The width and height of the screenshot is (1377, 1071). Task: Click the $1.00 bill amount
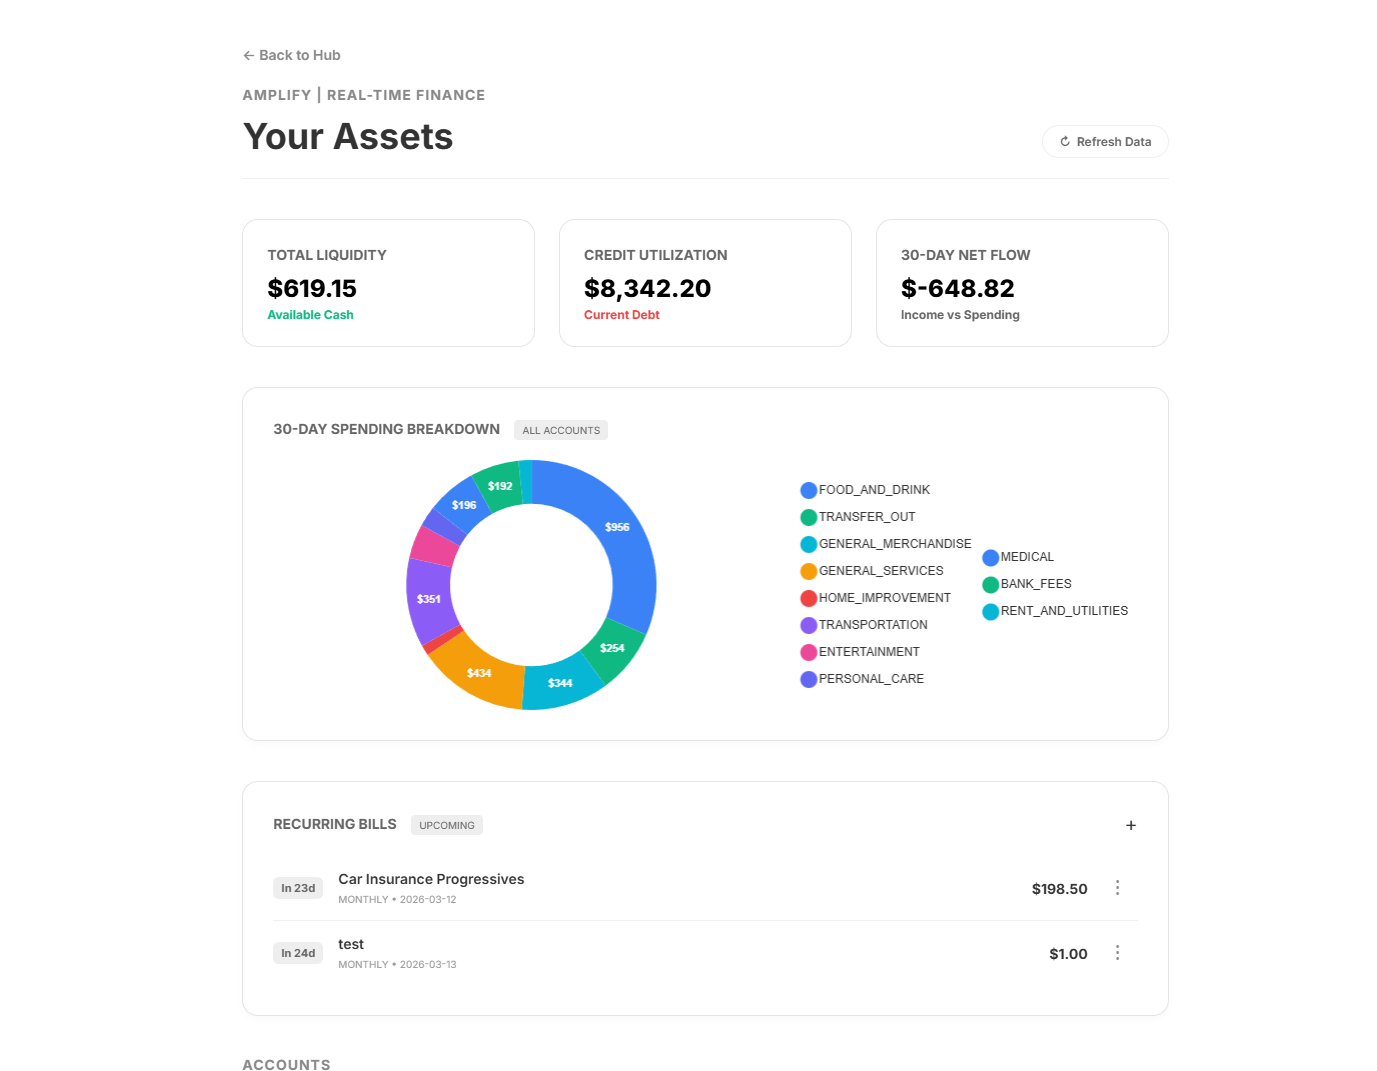coord(1068,954)
